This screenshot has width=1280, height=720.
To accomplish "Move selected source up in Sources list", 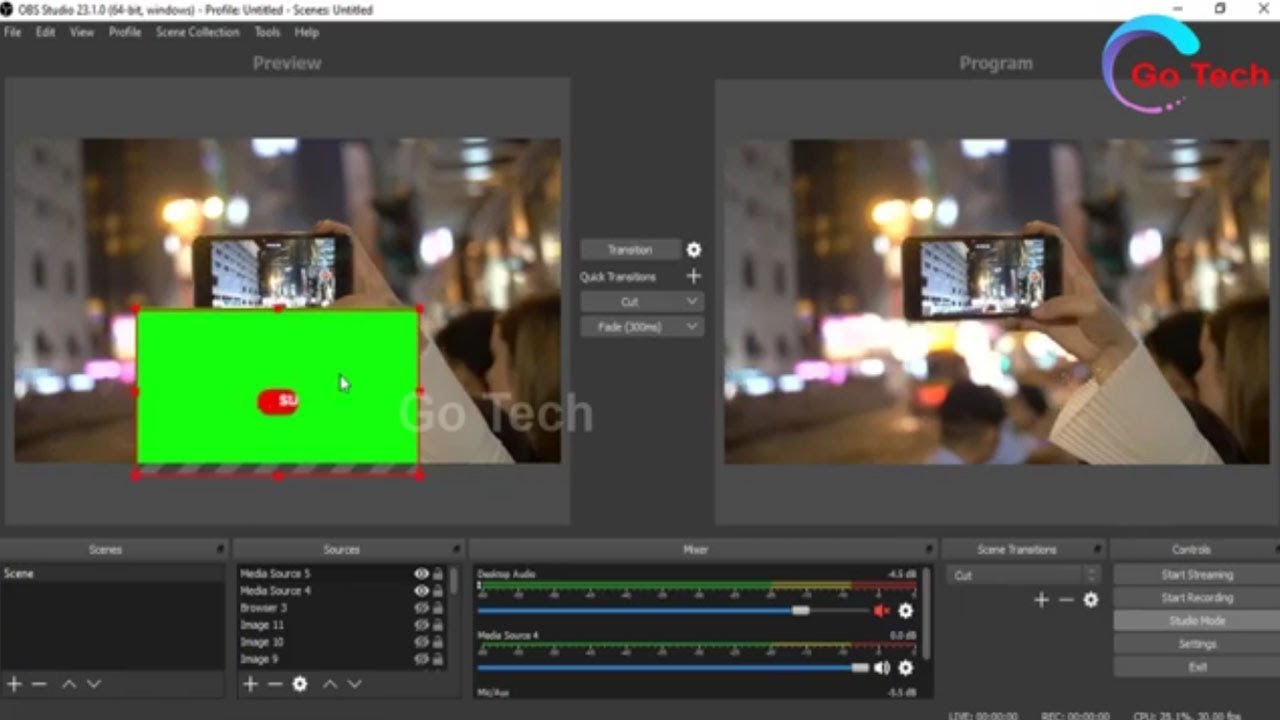I will 329,684.
